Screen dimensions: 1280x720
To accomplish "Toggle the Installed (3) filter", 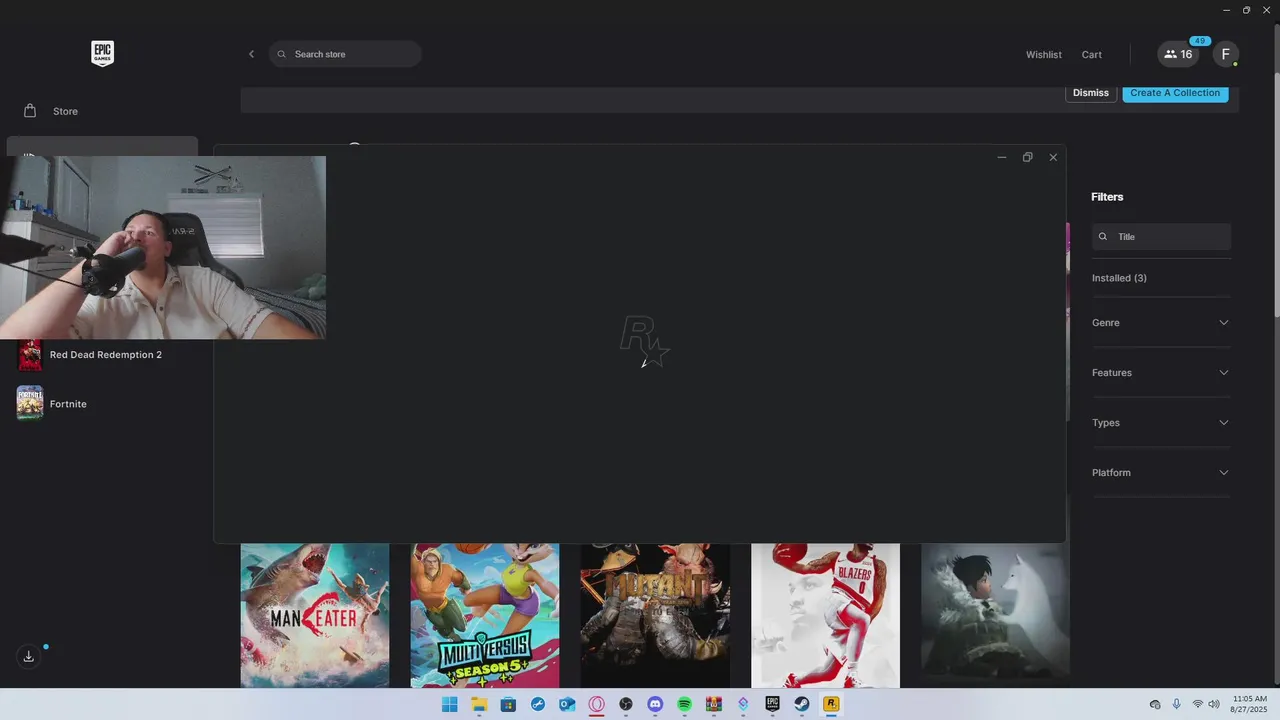I will click(x=1119, y=278).
